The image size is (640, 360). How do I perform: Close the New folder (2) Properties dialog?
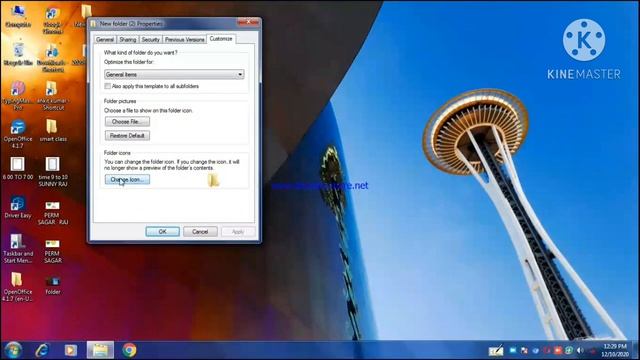tap(248, 22)
